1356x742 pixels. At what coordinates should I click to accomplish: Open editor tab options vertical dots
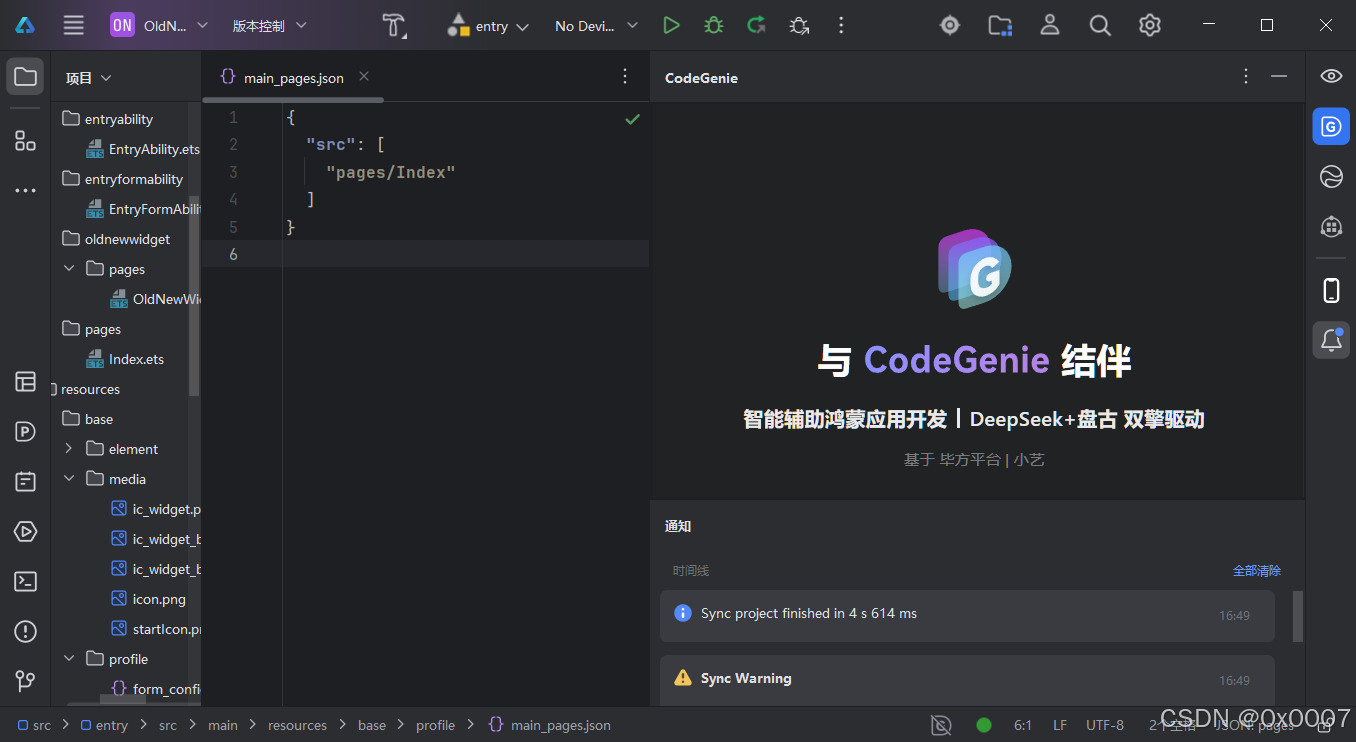click(625, 76)
